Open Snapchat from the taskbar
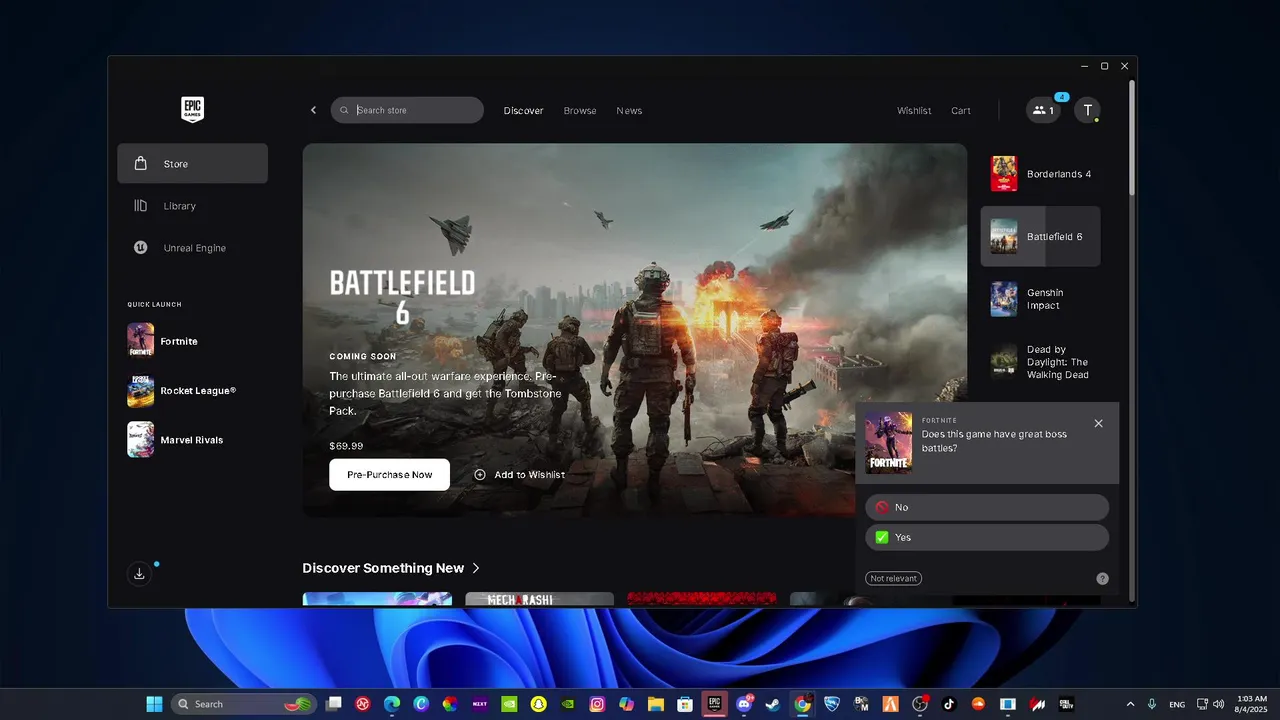Viewport: 1280px width, 720px height. [x=539, y=704]
